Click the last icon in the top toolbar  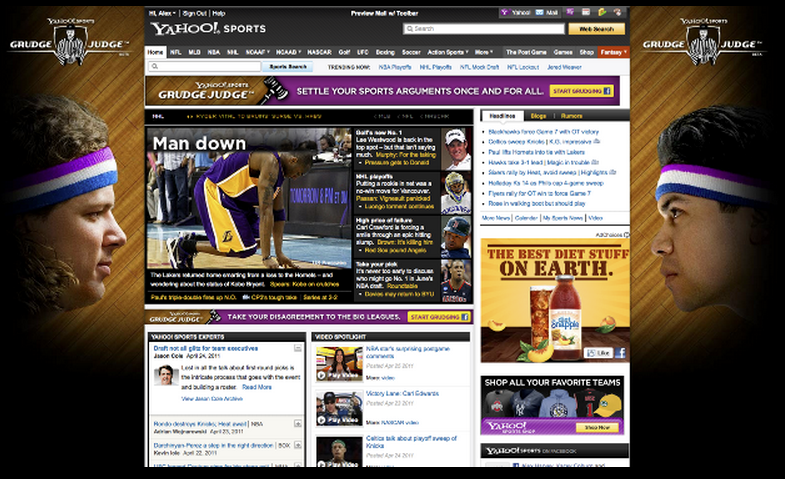[x=617, y=12]
